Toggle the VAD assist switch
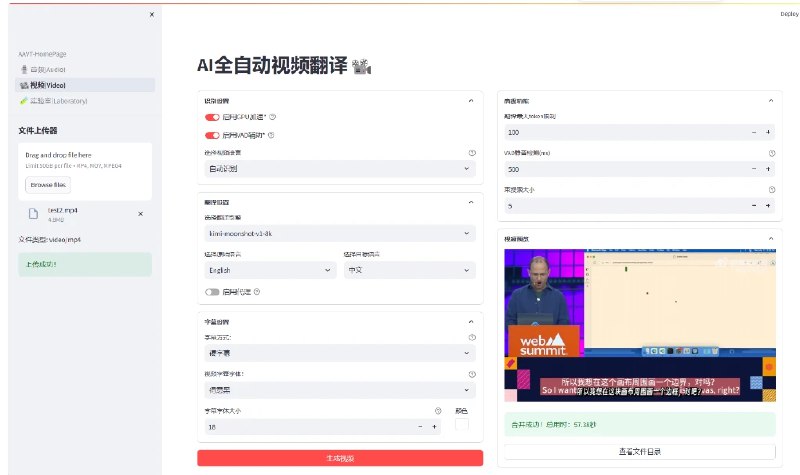The height and width of the screenshot is (475, 800). [x=212, y=136]
